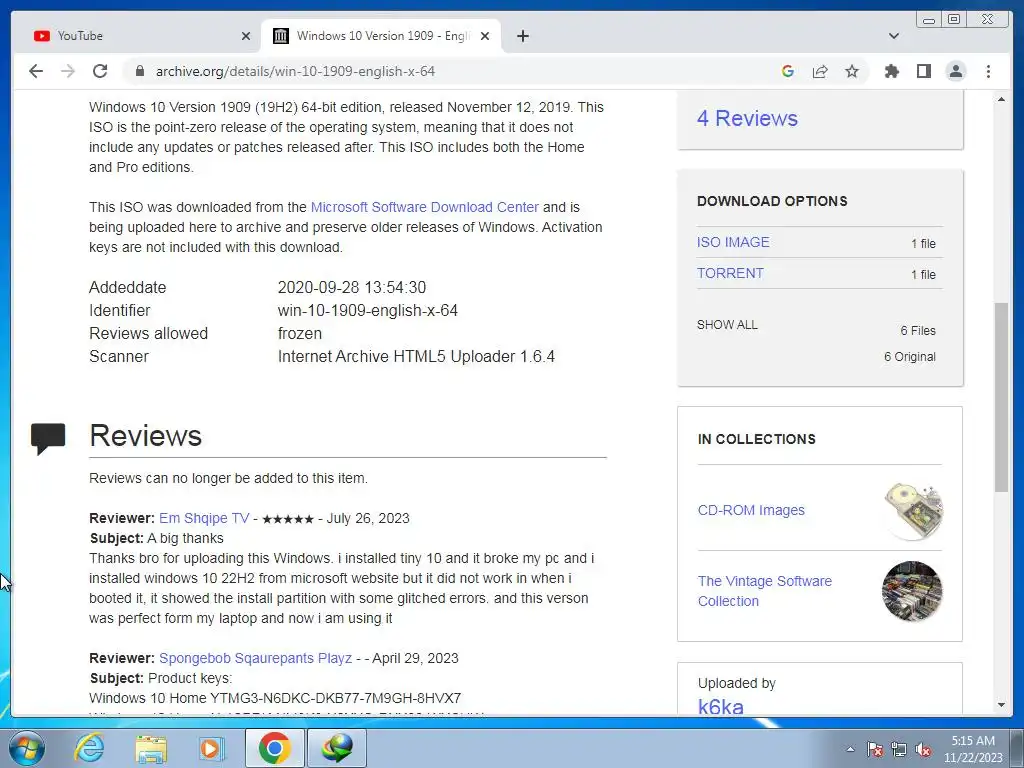Click the address bar URL
The height and width of the screenshot is (768, 1024).
coord(295,71)
